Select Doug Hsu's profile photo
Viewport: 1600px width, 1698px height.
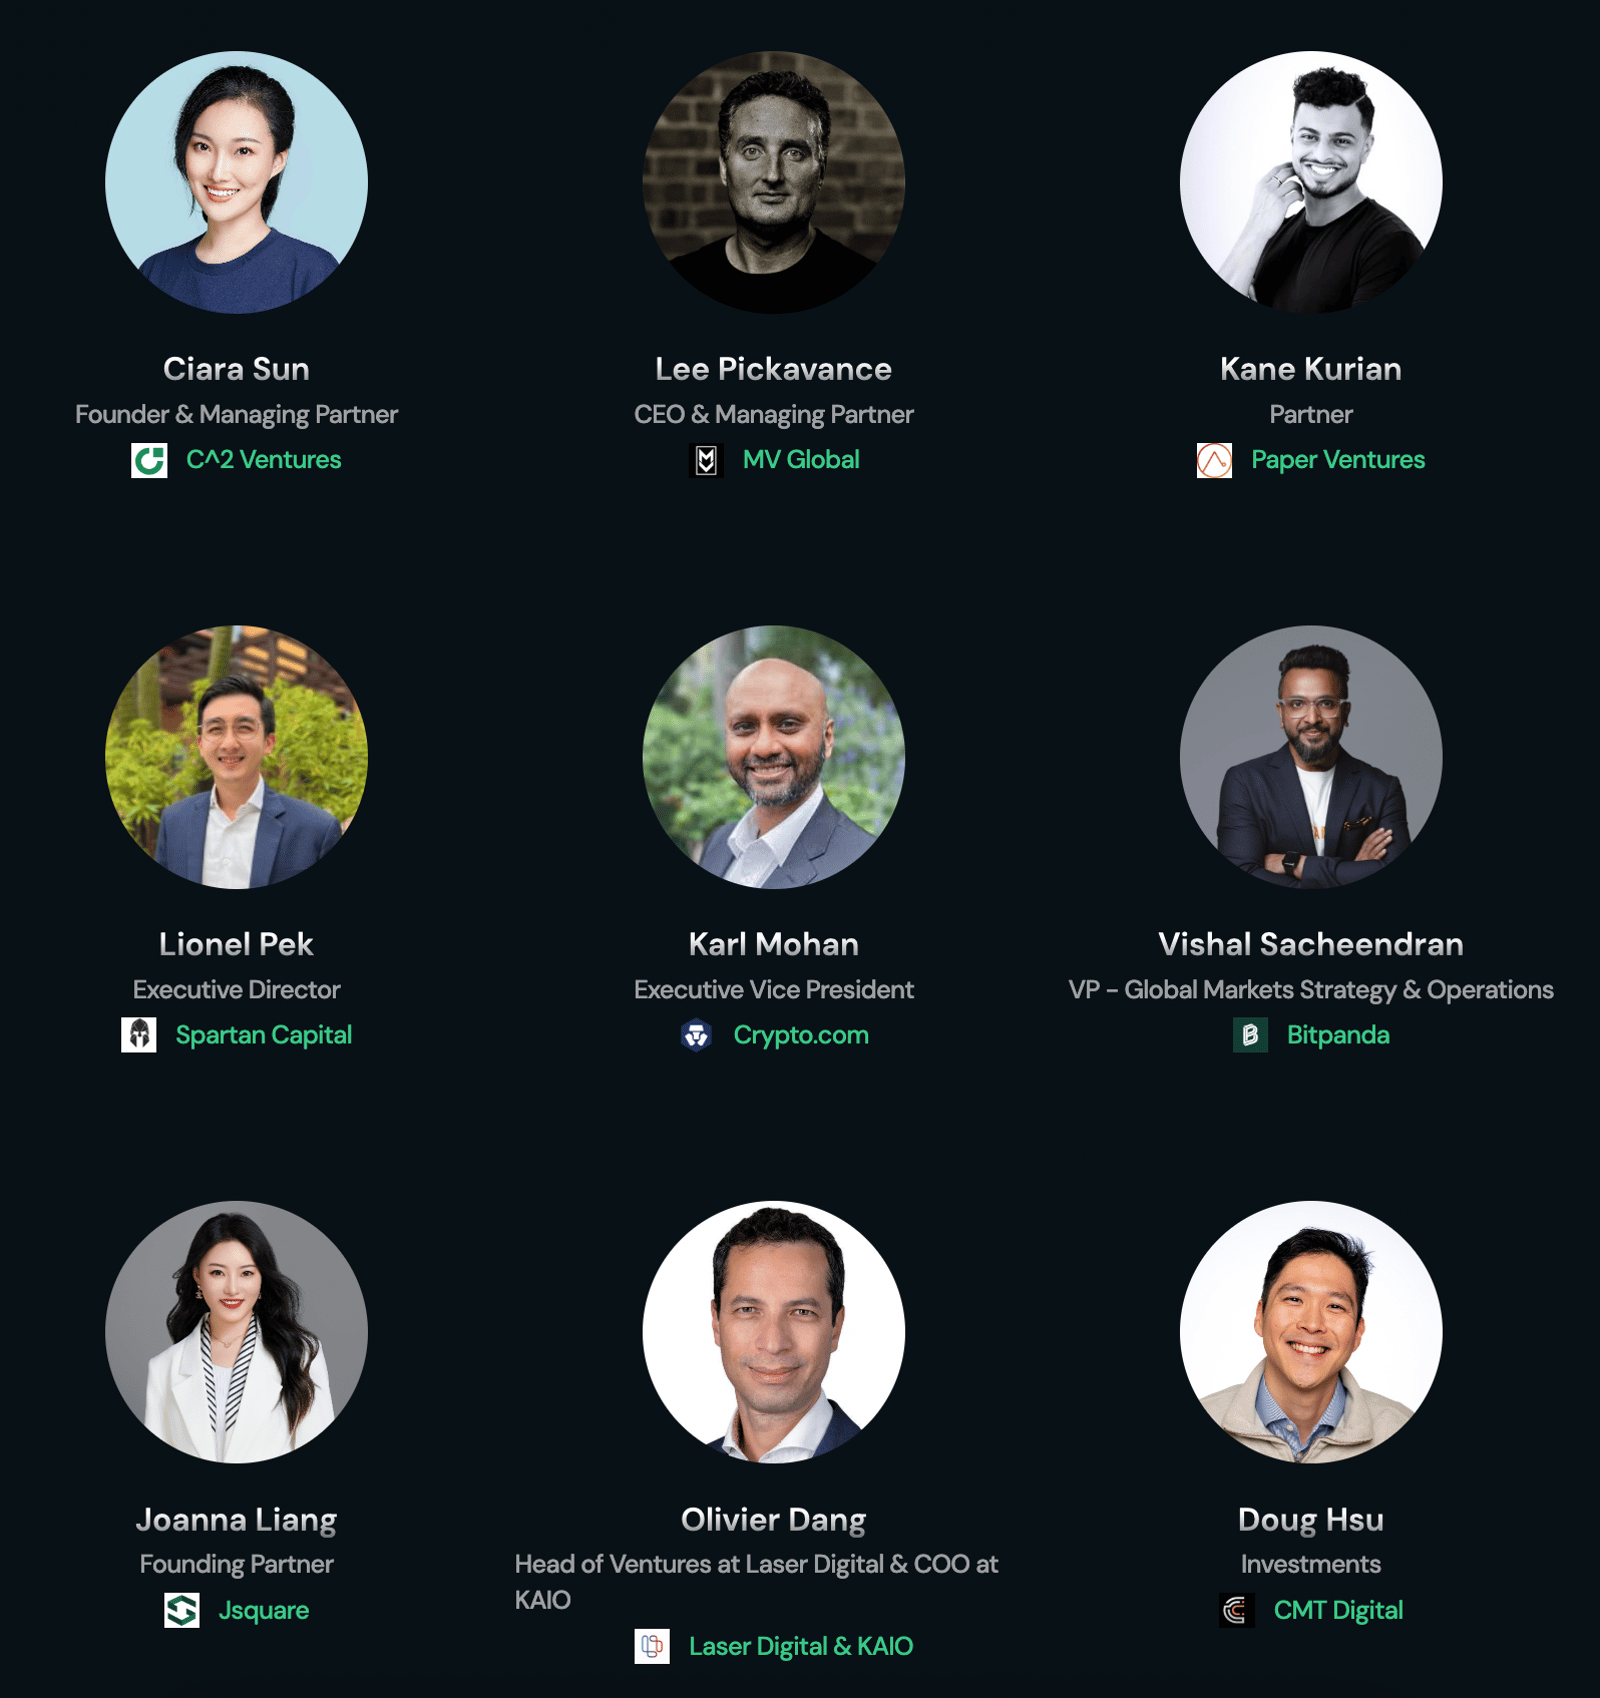point(1311,1332)
